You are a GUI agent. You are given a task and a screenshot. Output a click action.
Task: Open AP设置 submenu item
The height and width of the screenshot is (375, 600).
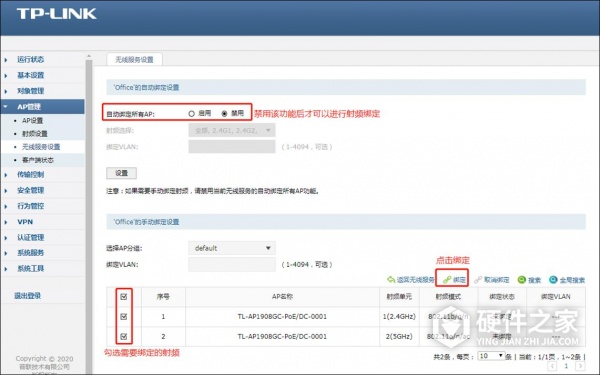point(33,121)
